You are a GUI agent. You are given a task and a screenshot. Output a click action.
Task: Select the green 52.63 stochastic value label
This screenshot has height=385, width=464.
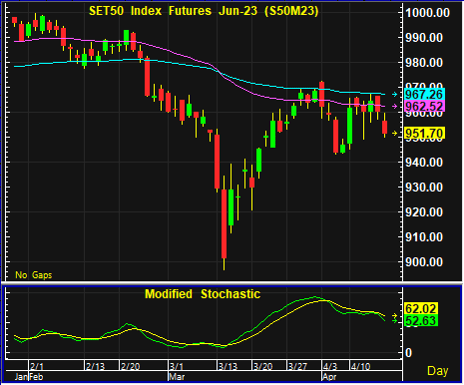(x=421, y=321)
